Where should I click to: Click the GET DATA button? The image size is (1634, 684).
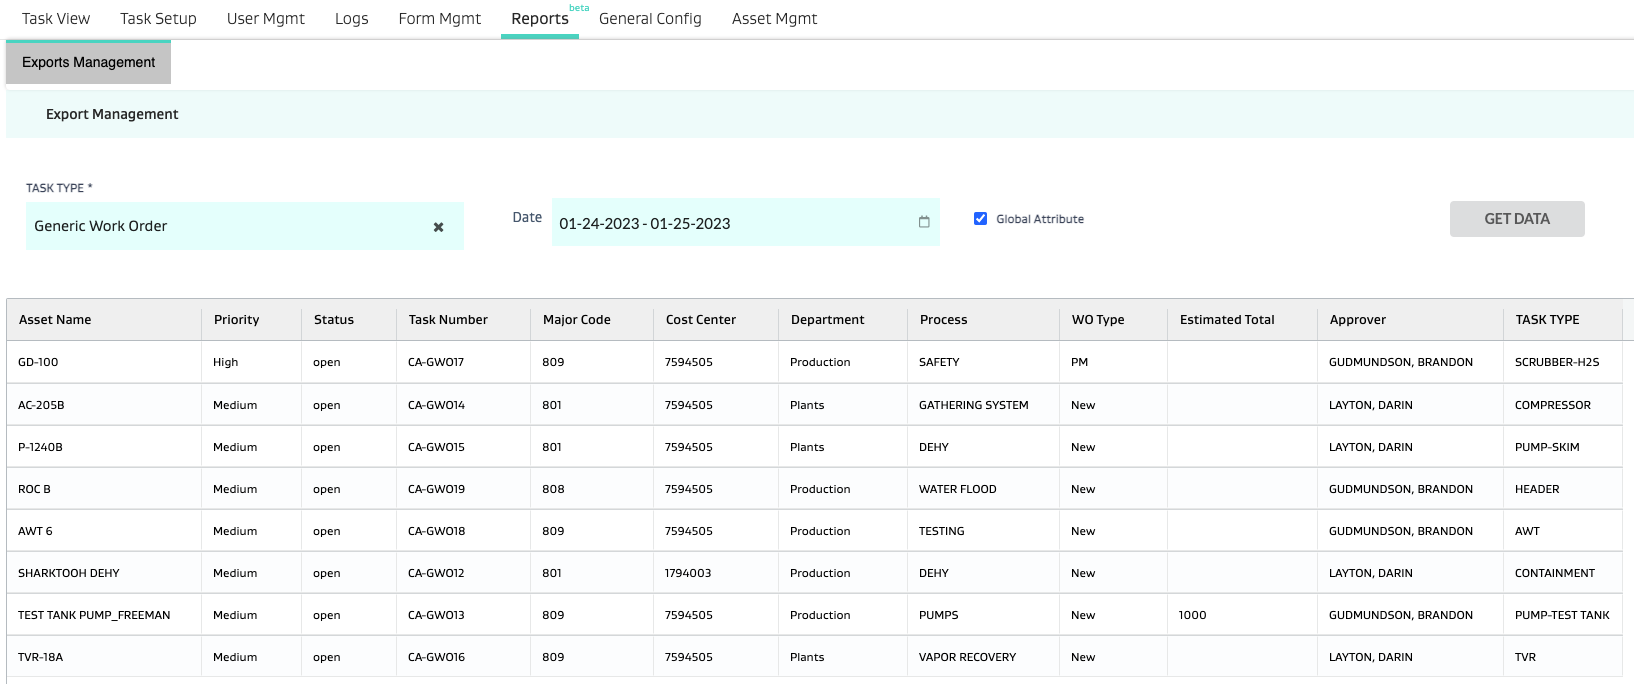1516,219
